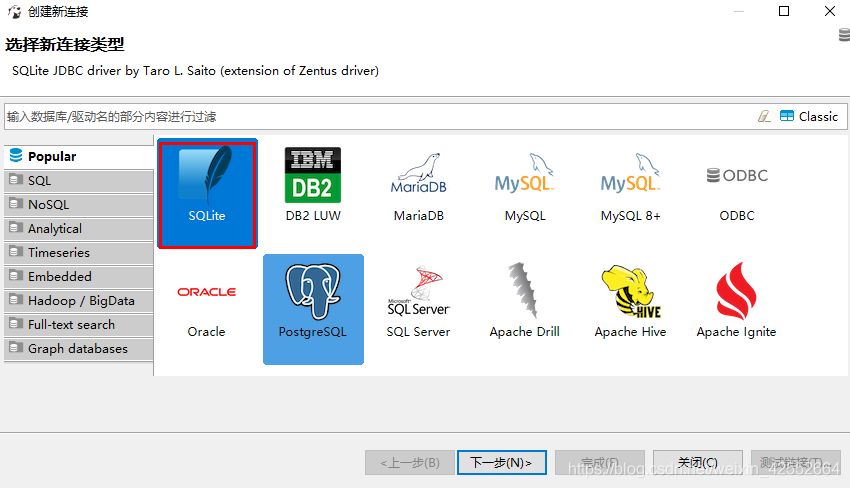Click the DBeaver icon in title bar

(14, 11)
